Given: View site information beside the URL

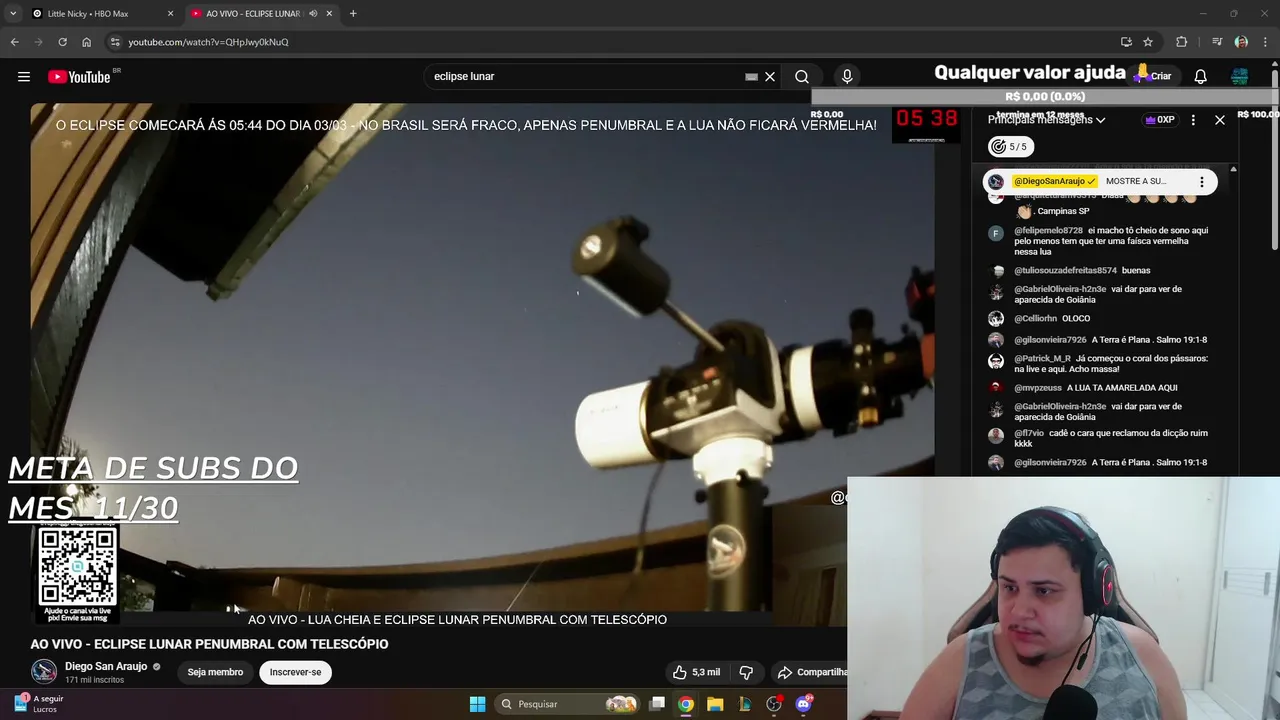Looking at the screenshot, I should (115, 42).
